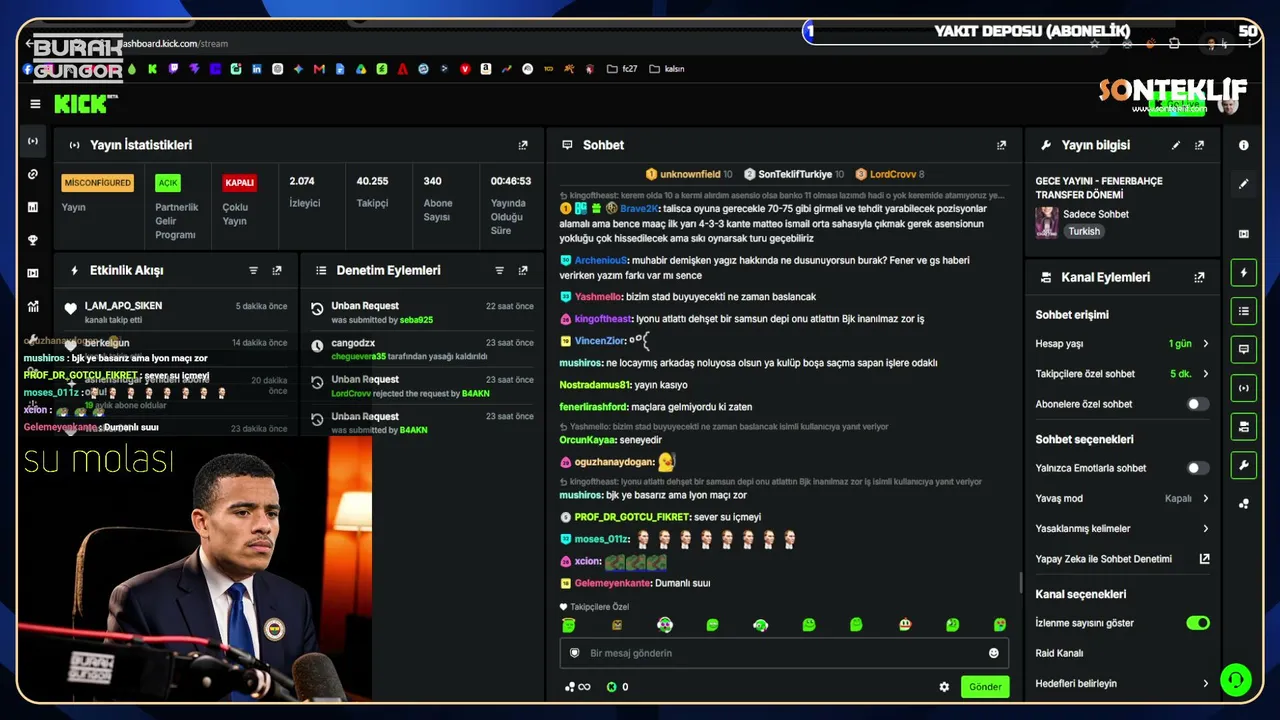Screen dimensions: 1280x720
Task: Click ArcheniouS username in chat
Action: [600, 260]
